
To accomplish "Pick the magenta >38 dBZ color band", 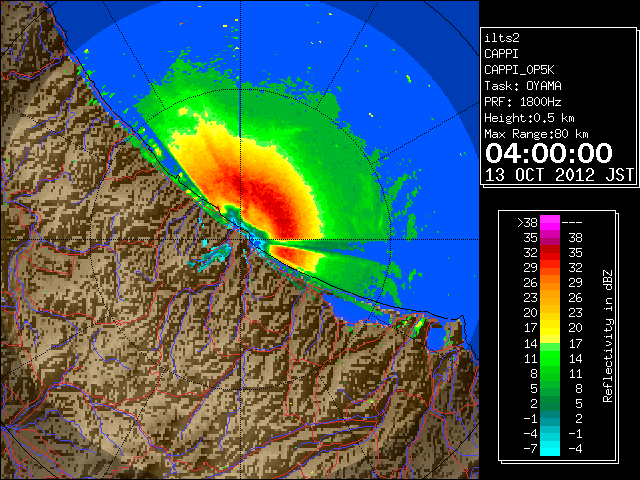I will (550, 223).
